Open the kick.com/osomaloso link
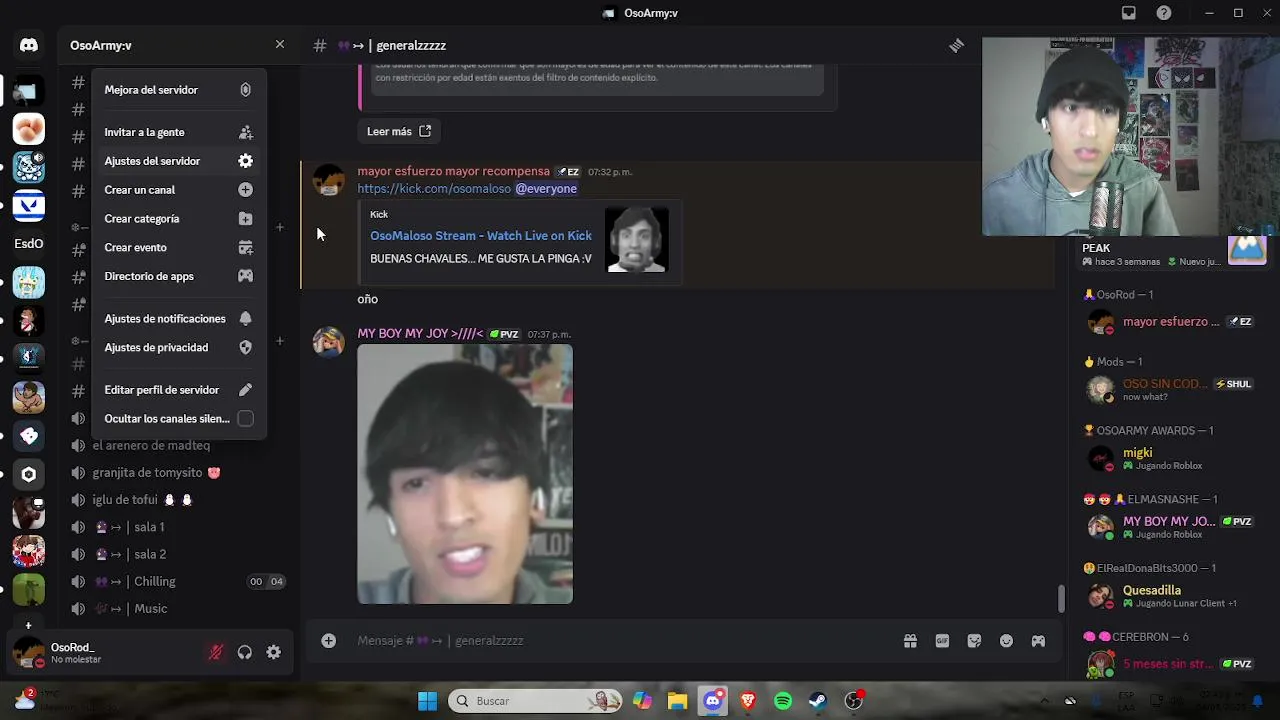The image size is (1280, 720). 434,188
